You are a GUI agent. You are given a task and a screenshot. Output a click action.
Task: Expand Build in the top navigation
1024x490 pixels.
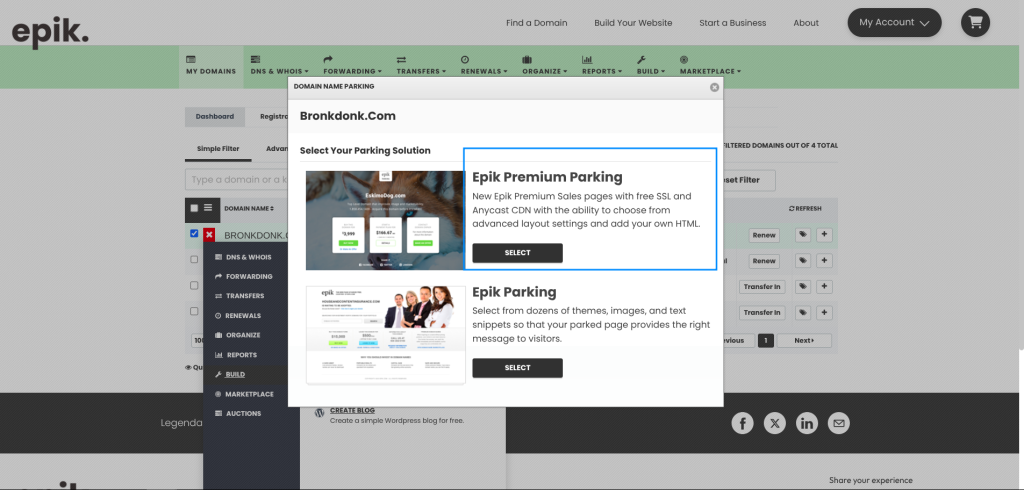pos(650,65)
